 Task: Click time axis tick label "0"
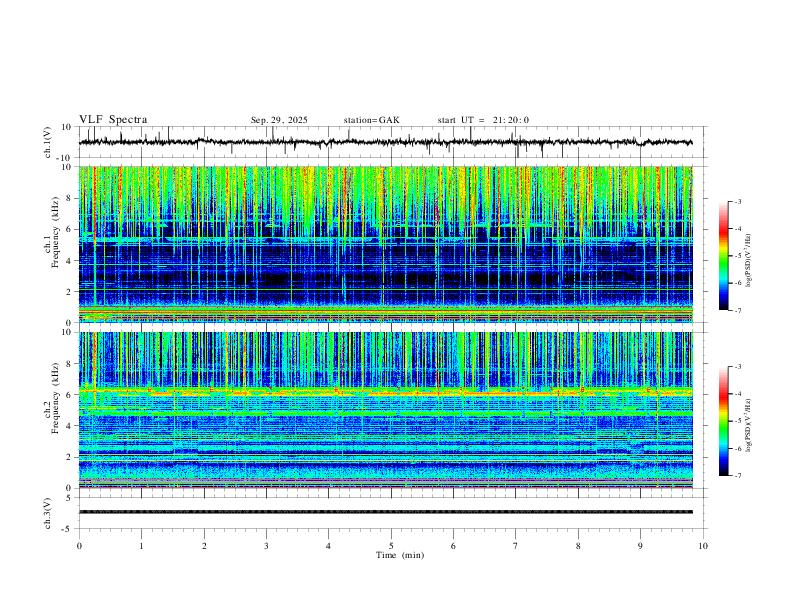pos(79,546)
